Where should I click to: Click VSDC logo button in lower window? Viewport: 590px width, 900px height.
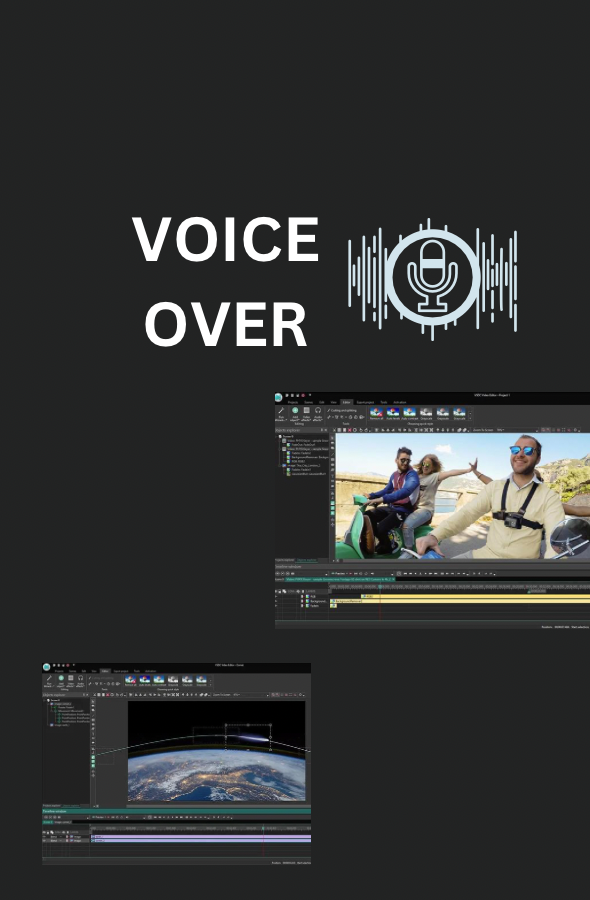point(46,666)
